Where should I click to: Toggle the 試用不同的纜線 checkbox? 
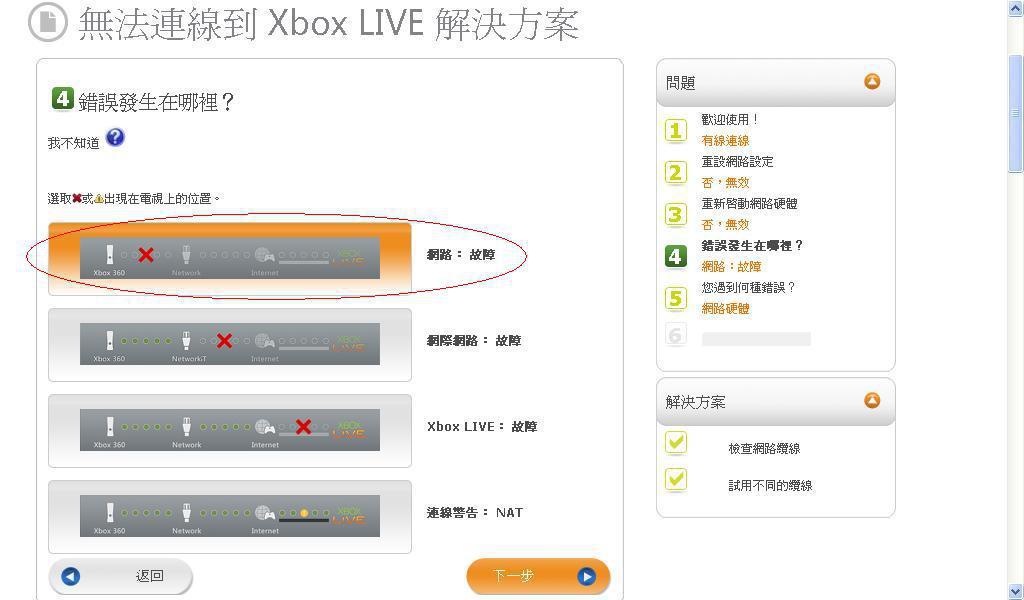[x=676, y=479]
